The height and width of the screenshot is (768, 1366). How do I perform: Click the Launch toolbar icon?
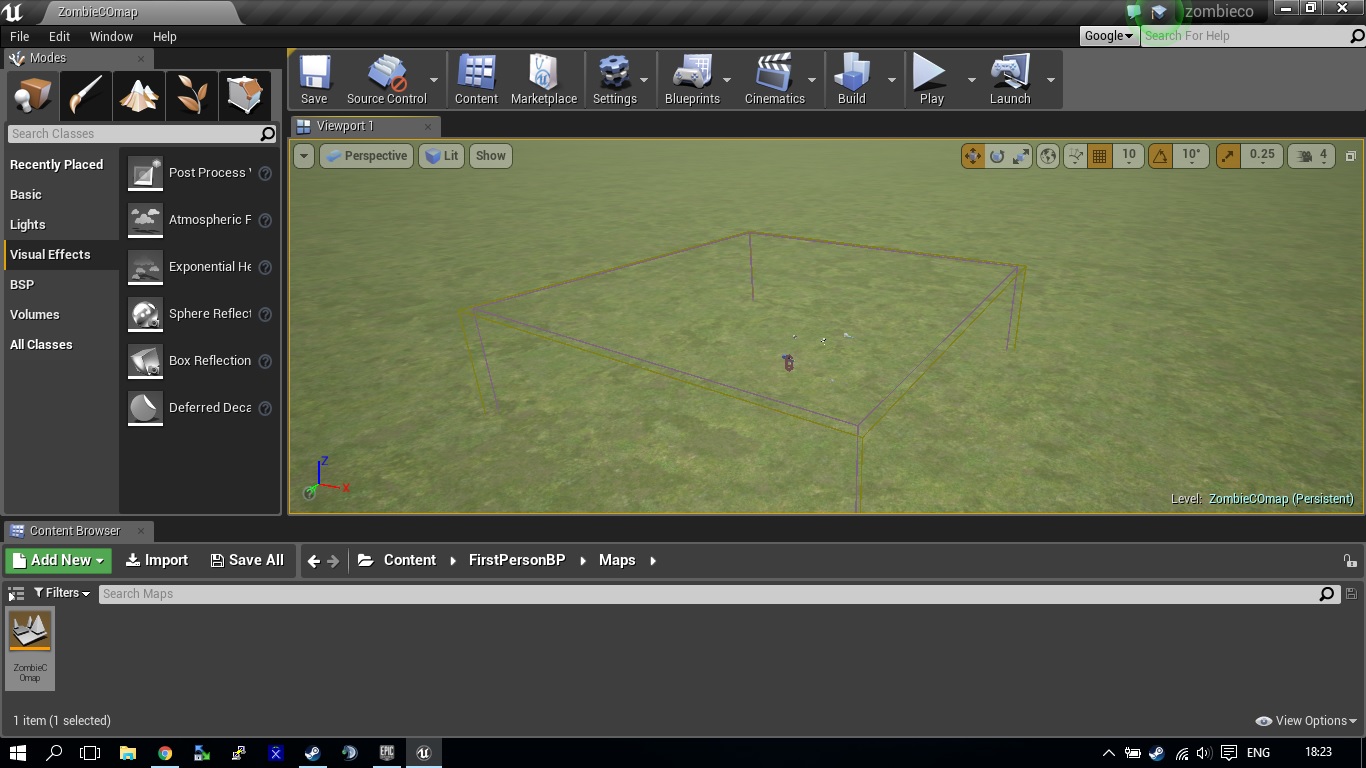click(1009, 79)
